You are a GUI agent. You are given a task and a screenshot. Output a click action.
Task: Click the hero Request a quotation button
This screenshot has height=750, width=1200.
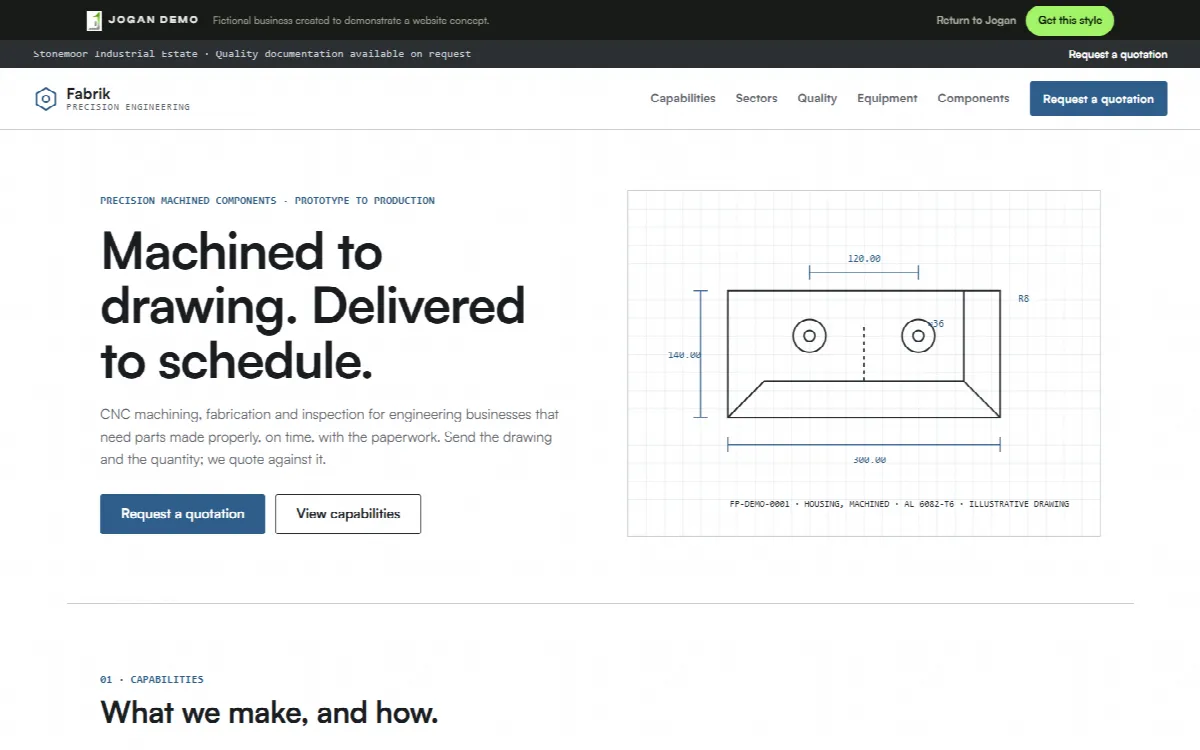pyautogui.click(x=182, y=513)
